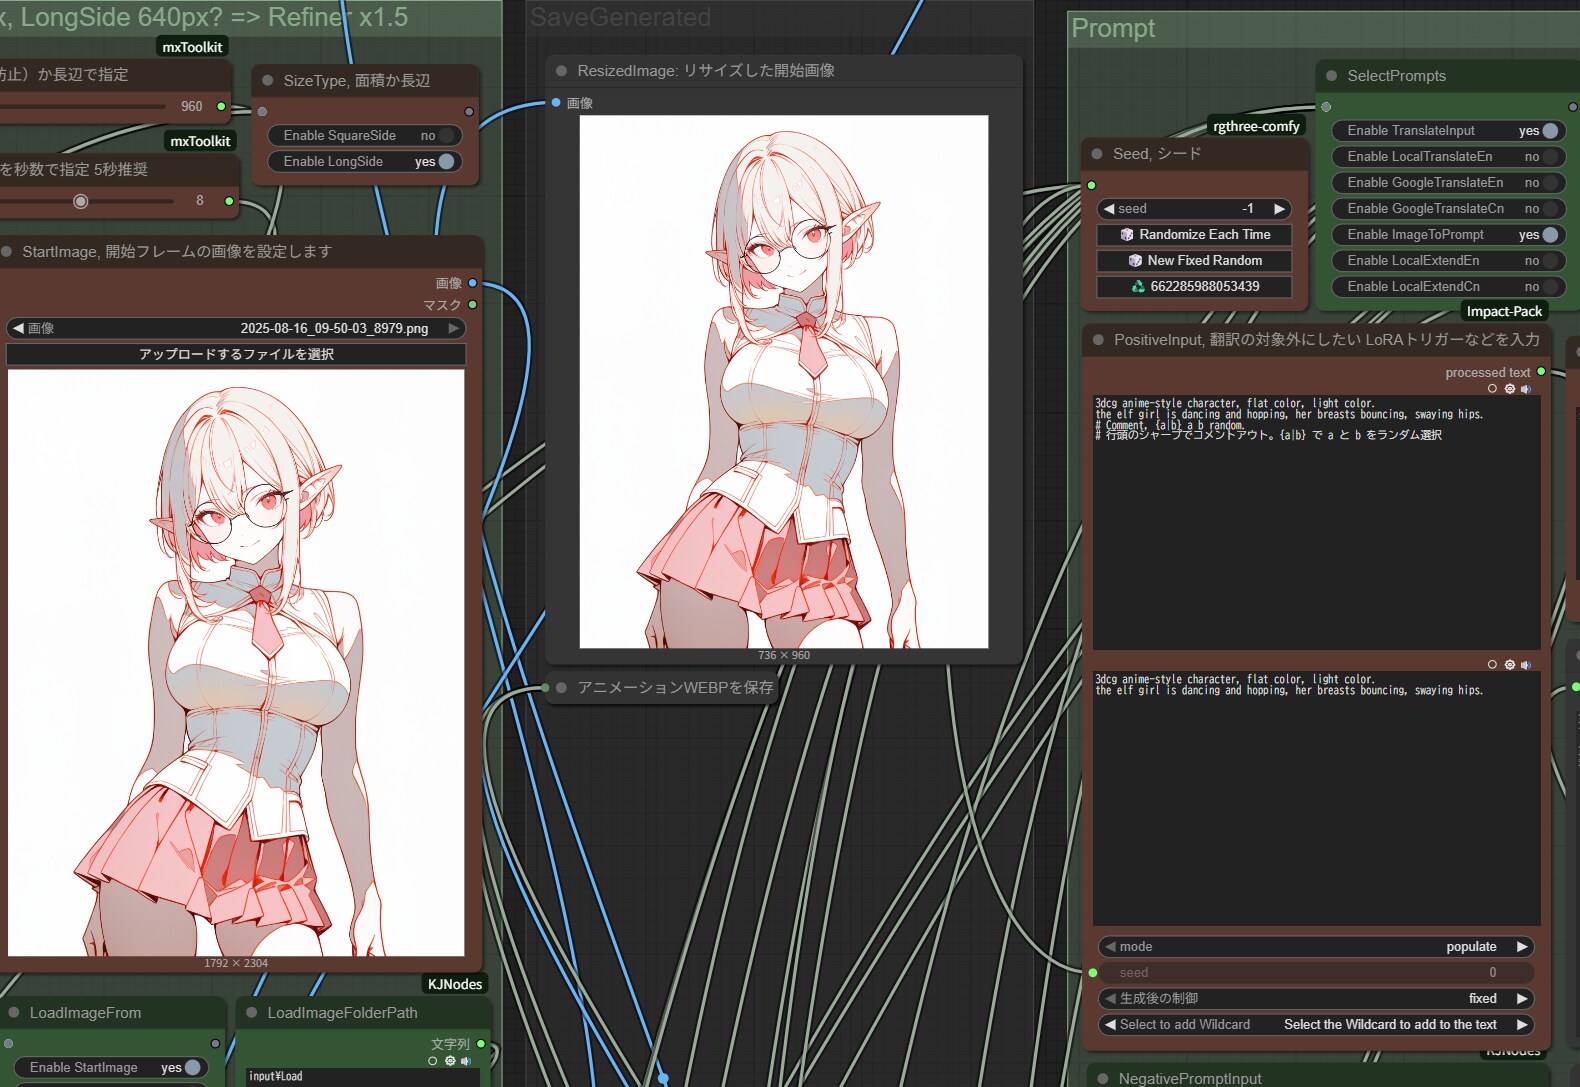Click gear icon in LoadImageFolderPath node
Screen dimensions: 1580x1087
(x=450, y=1061)
